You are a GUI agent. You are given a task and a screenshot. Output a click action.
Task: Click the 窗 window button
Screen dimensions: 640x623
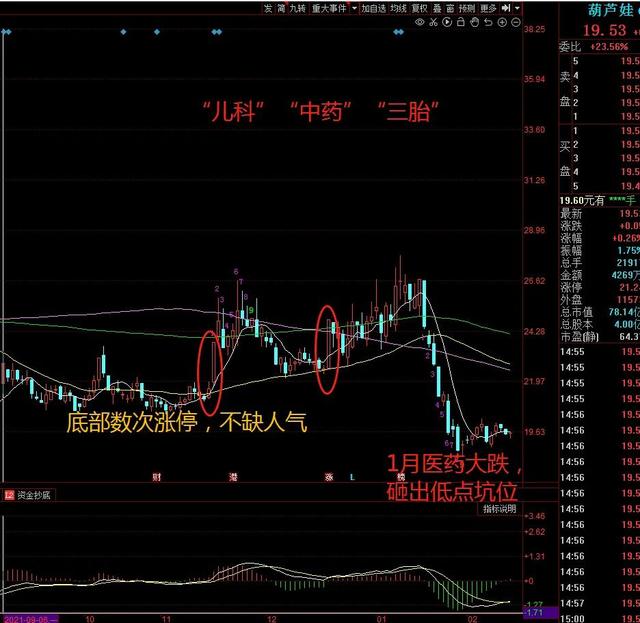tap(450, 8)
